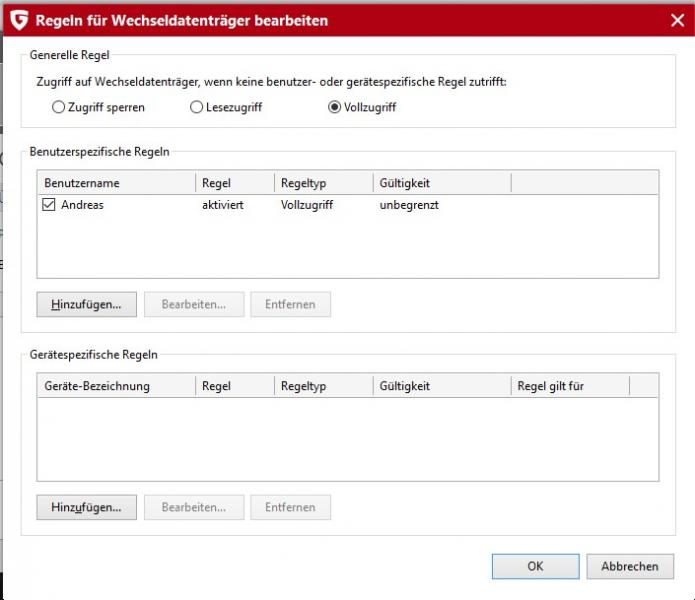Cancel the dialog with Abbrechen

pyautogui.click(x=630, y=566)
